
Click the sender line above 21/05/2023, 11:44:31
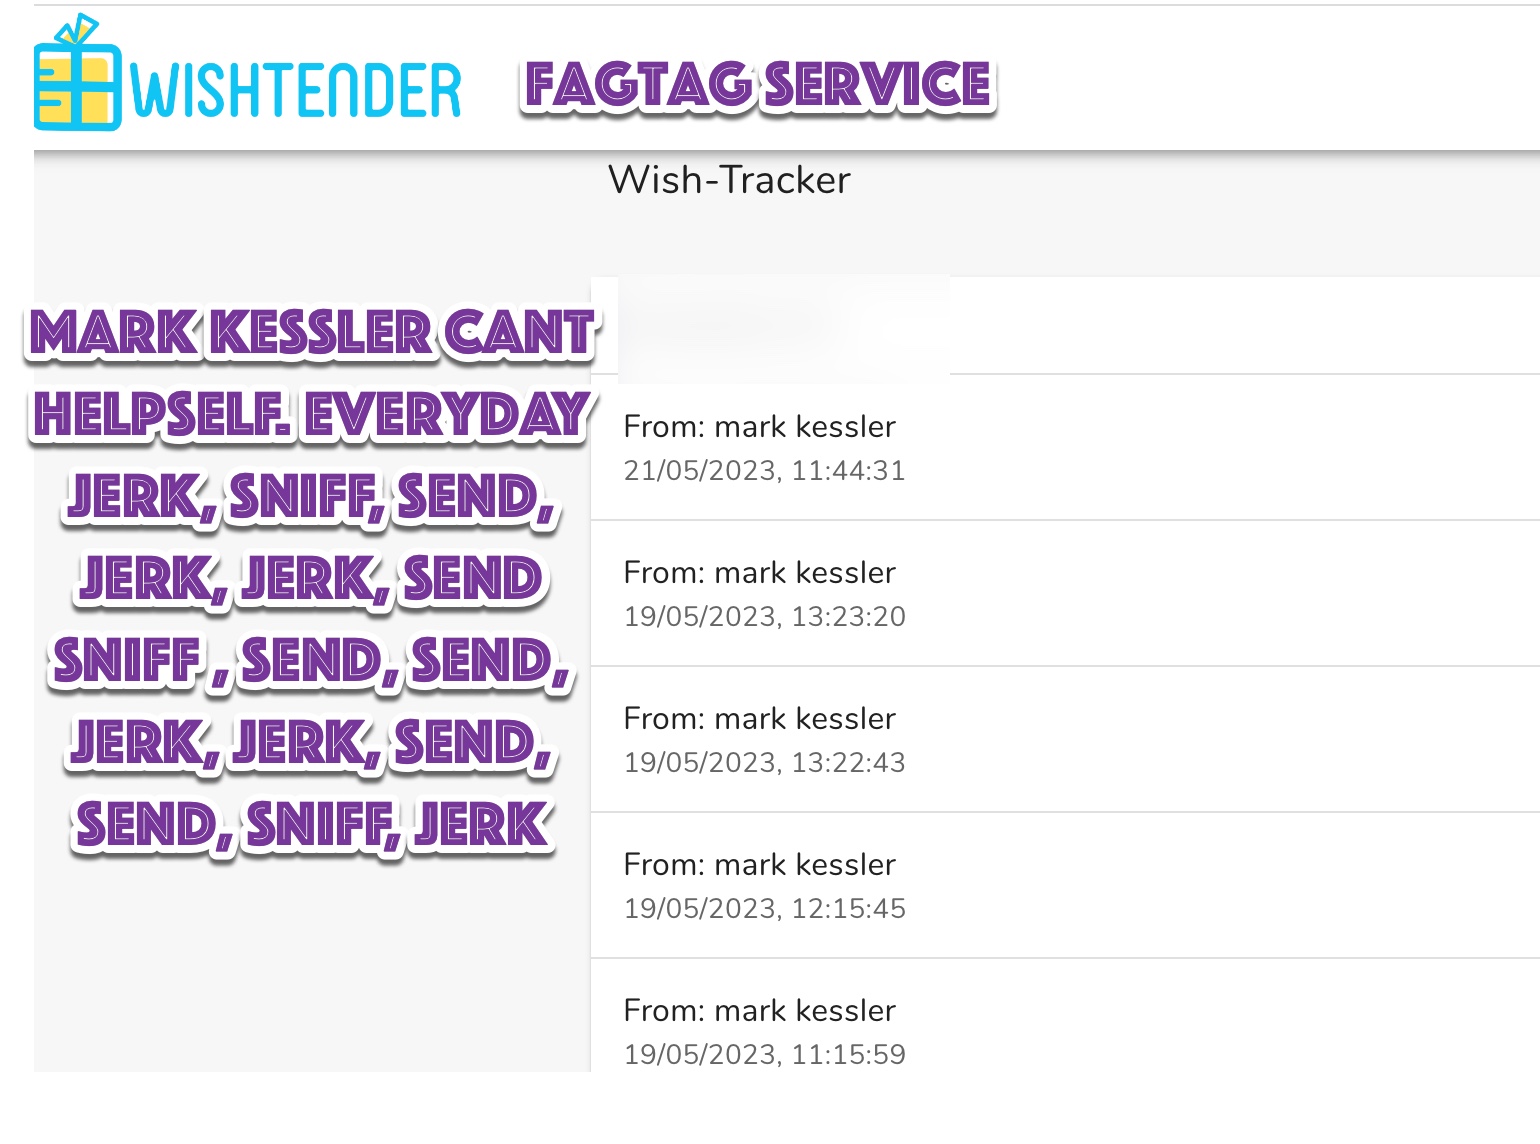pyautogui.click(x=759, y=427)
